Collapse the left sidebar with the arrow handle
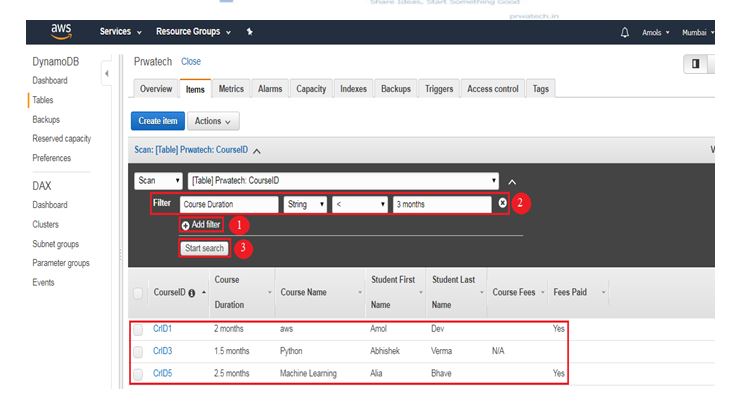 (x=106, y=73)
